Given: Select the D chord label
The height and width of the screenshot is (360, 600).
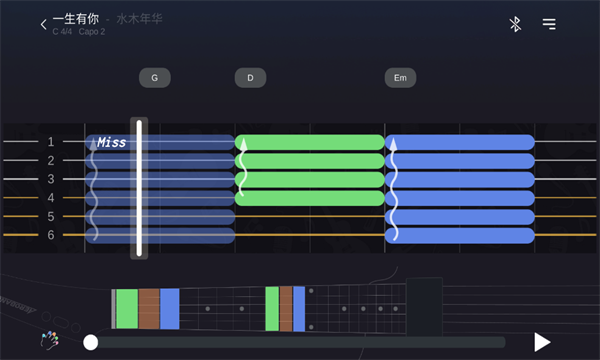Looking at the screenshot, I should click(x=250, y=78).
